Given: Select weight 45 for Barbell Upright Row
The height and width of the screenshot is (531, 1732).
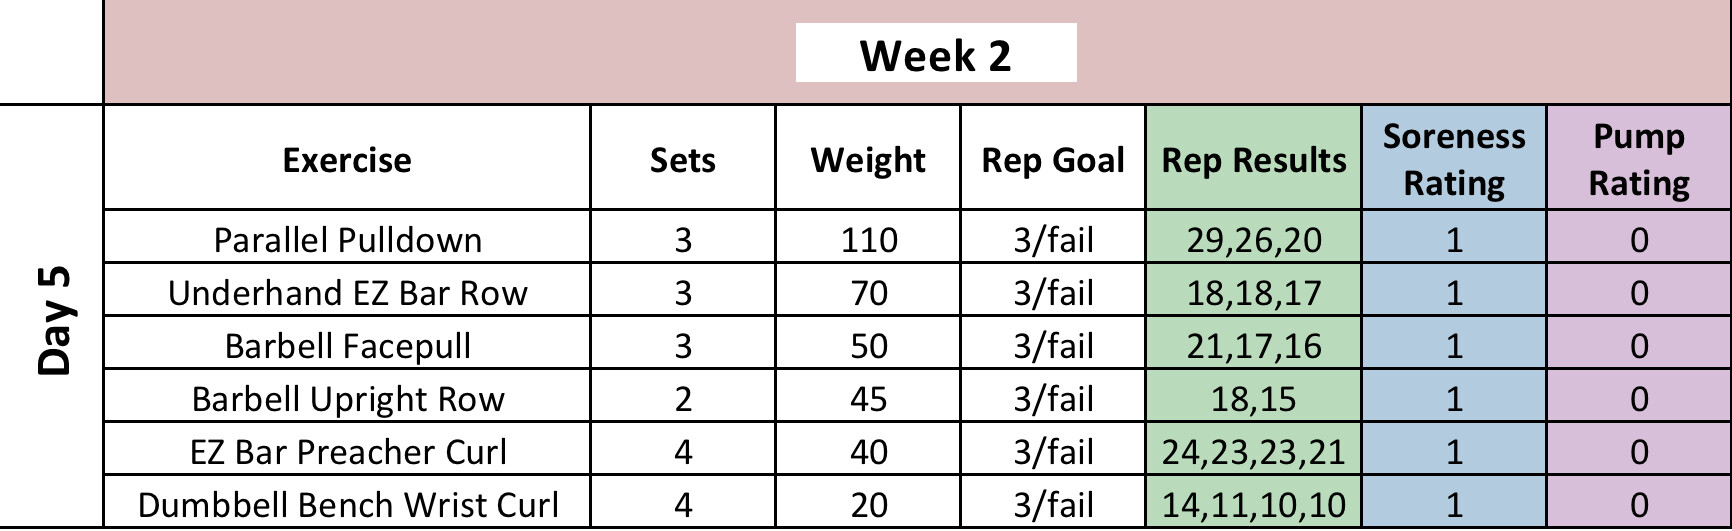Looking at the screenshot, I should [x=868, y=399].
